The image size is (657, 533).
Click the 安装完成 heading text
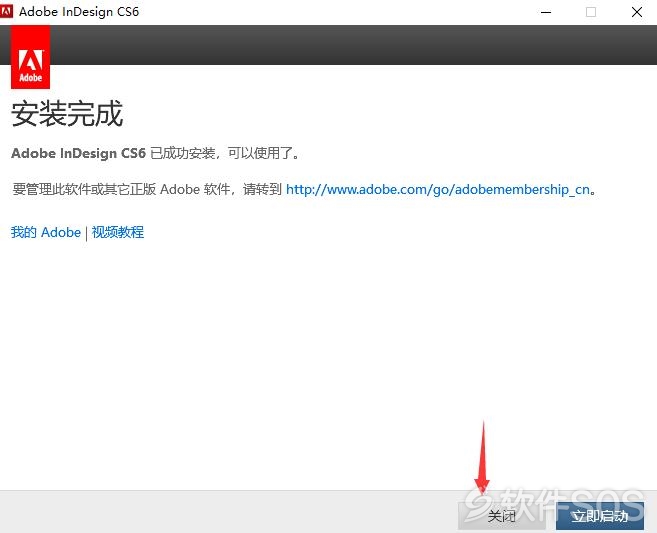(x=67, y=114)
